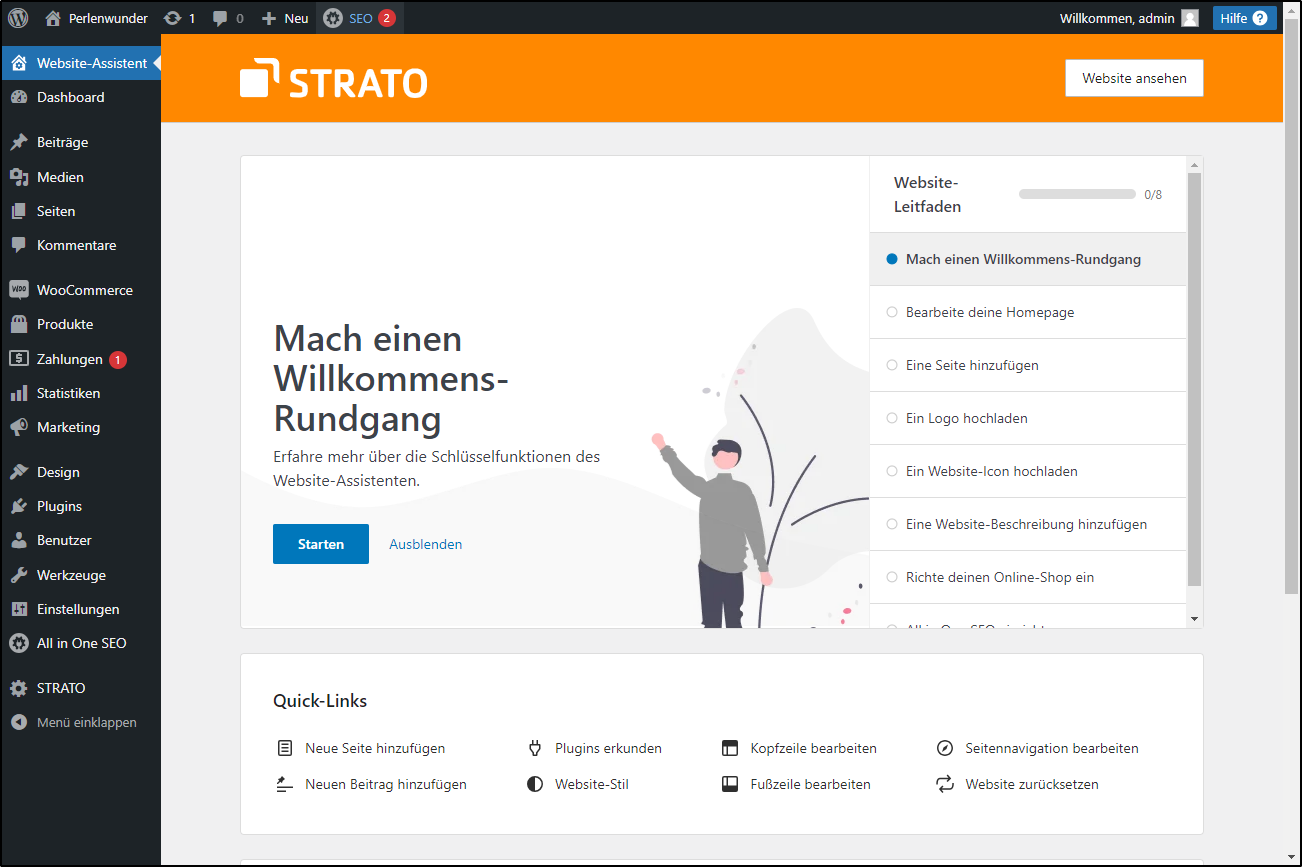
Task: Open the Website-Stil contrast icon
Action: [536, 784]
